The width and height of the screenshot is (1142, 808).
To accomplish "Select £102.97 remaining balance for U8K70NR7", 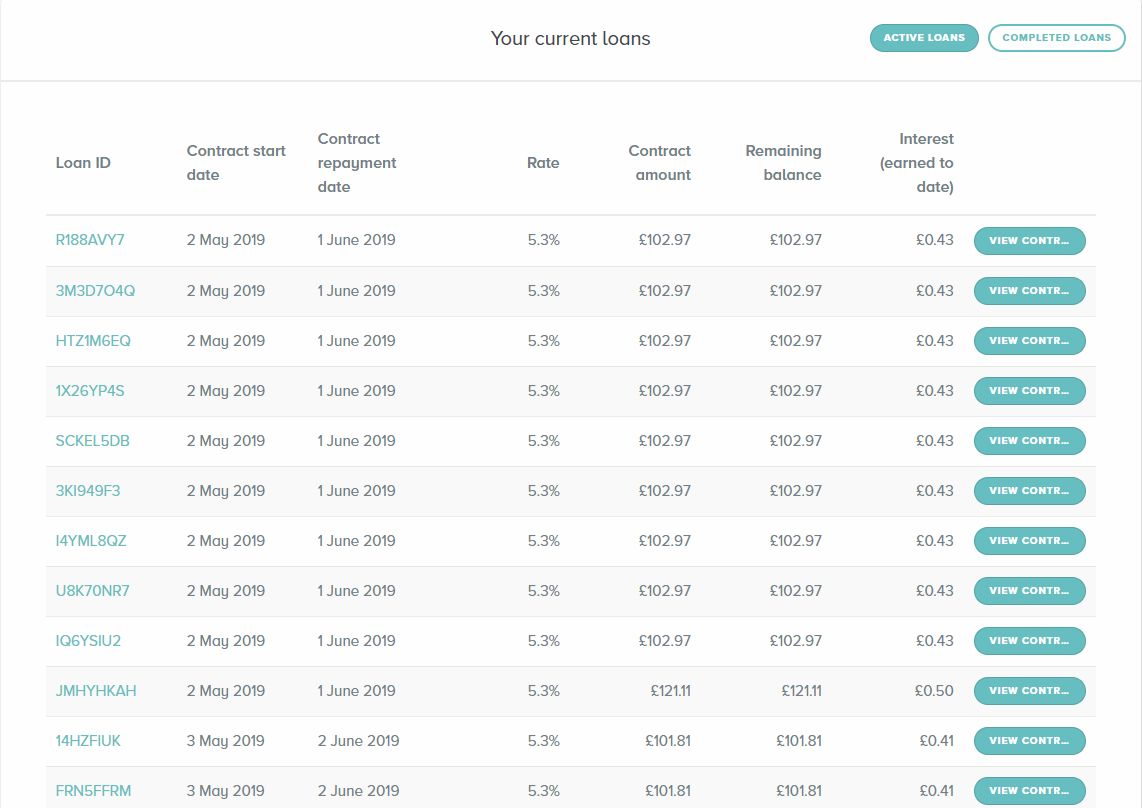I will tap(795, 591).
